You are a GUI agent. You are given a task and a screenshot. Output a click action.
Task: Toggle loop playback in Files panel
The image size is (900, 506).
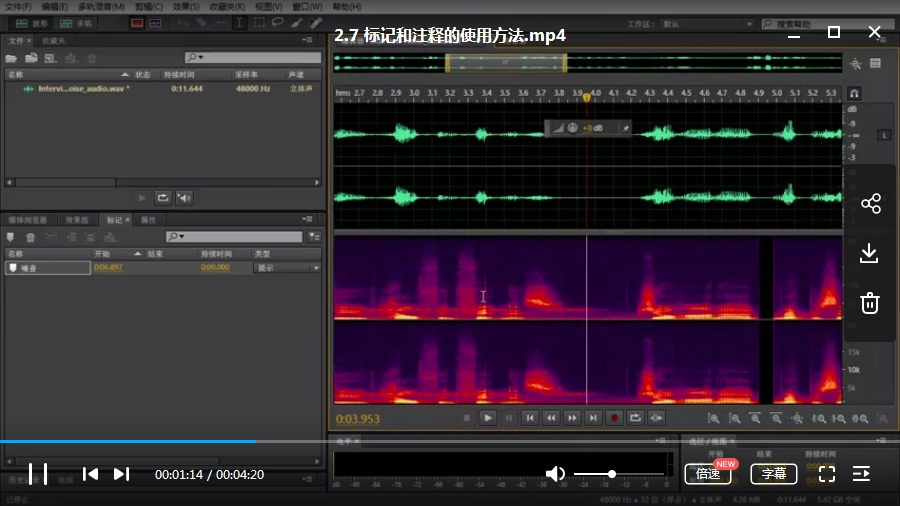click(163, 198)
